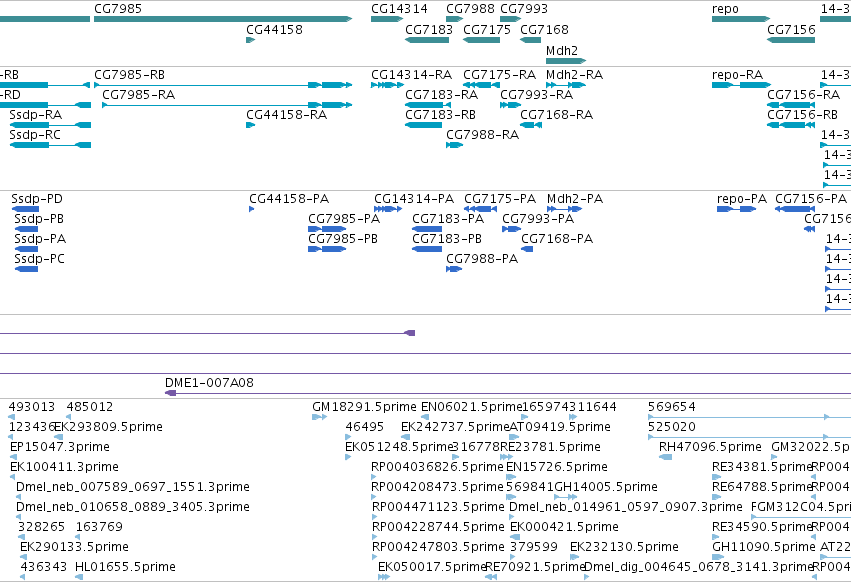This screenshot has height=582, width=851.
Task: Select the CG7175-RA transcript
Action: click(x=481, y=85)
